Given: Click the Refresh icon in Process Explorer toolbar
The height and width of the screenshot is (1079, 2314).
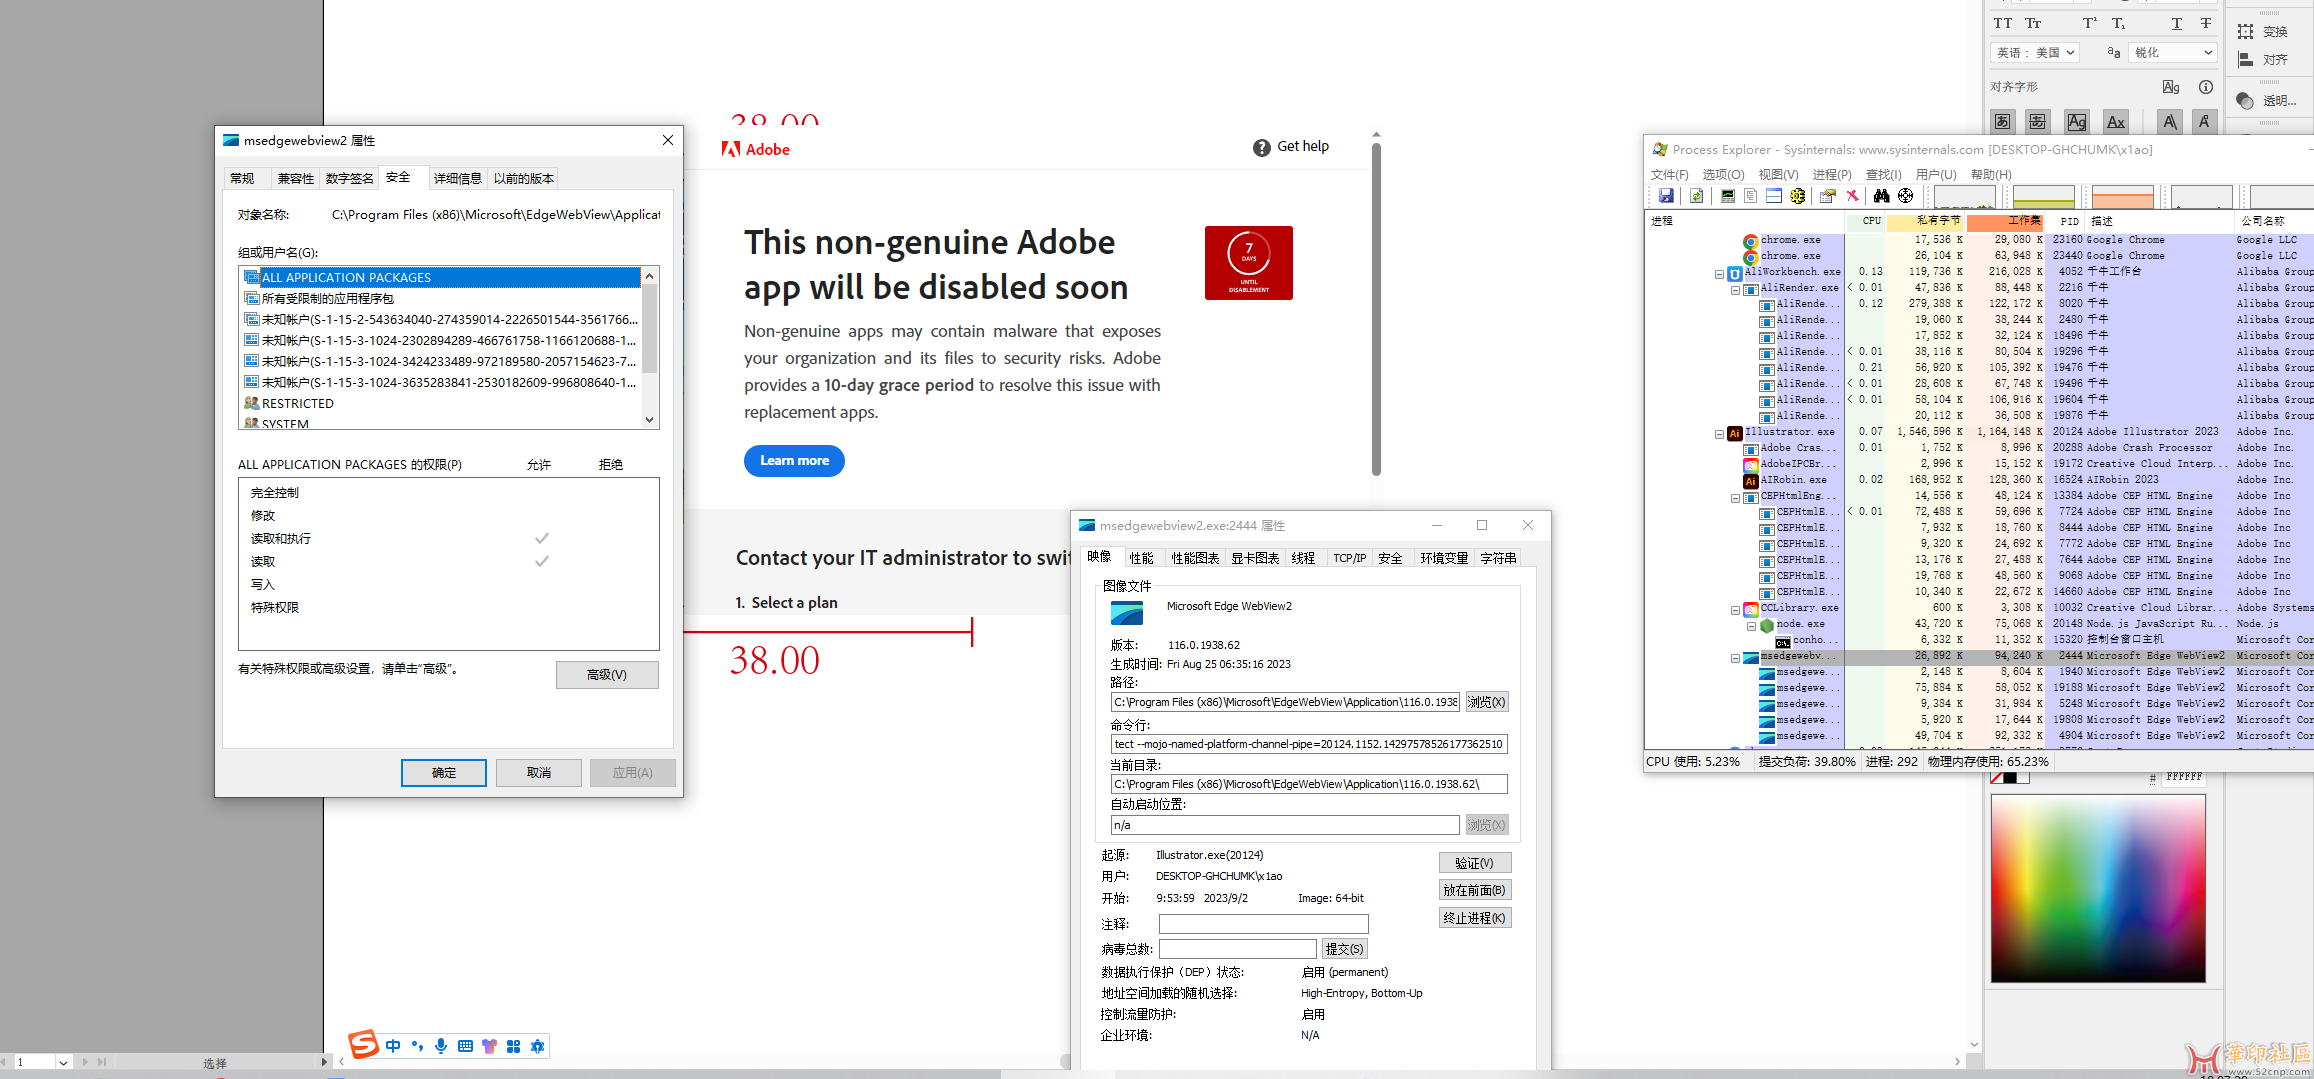Looking at the screenshot, I should tap(1696, 196).
